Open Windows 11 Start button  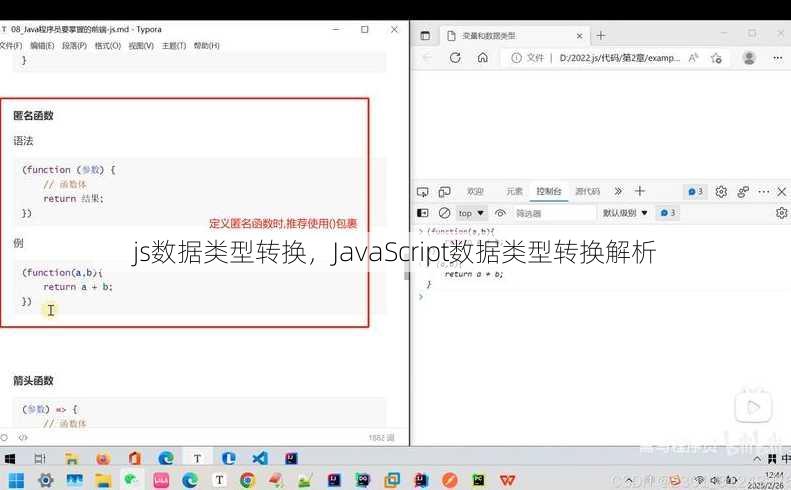point(16,480)
